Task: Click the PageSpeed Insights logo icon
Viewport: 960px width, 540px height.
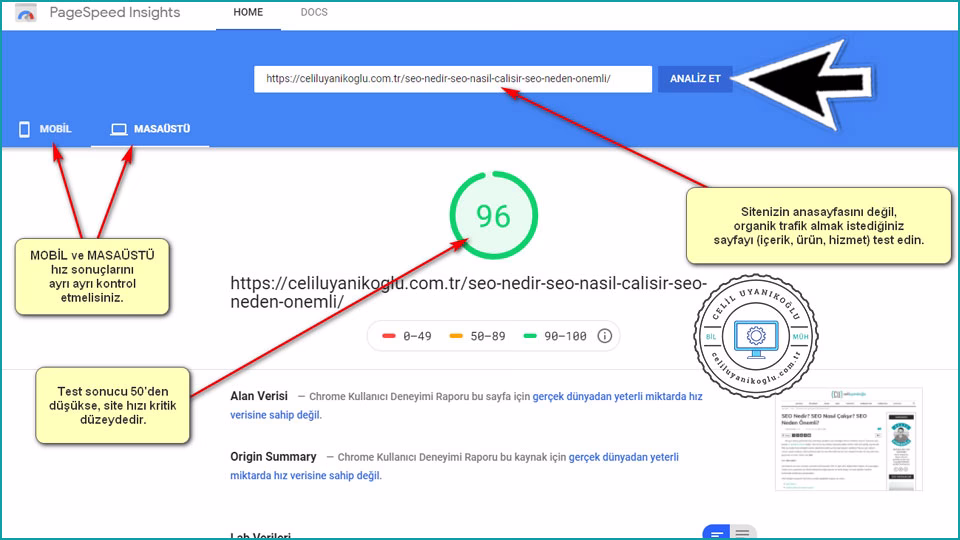Action: pos(26,13)
